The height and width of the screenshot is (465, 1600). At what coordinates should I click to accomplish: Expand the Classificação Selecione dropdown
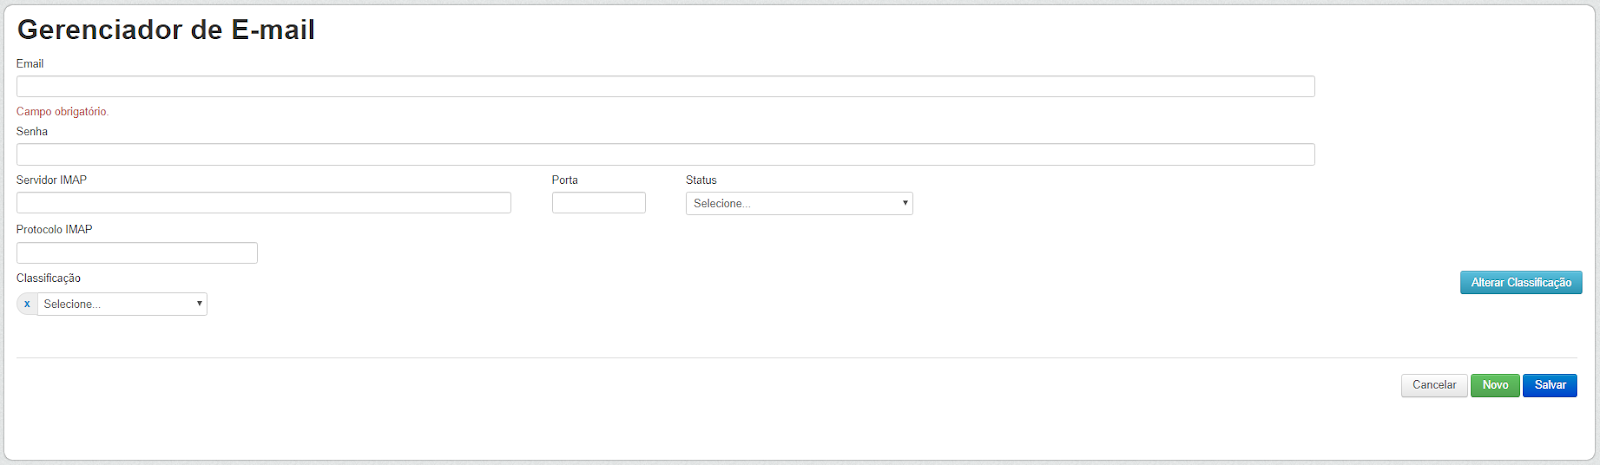point(122,304)
